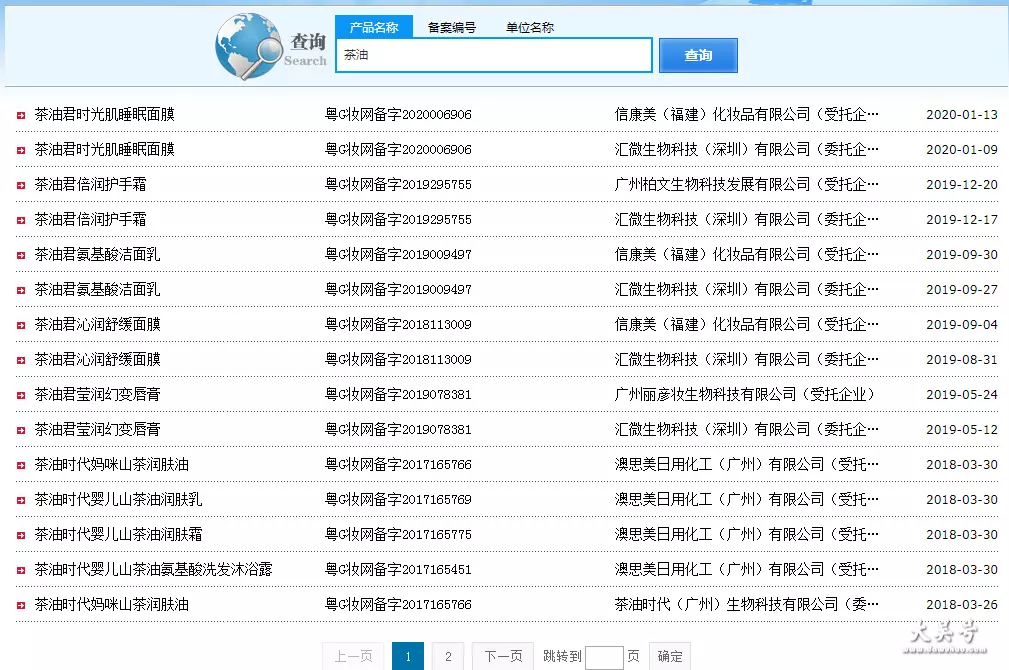Click red arrow bullet beside 婴儿山茶油润肤霜 row
The width and height of the screenshot is (1009, 670).
21,535
